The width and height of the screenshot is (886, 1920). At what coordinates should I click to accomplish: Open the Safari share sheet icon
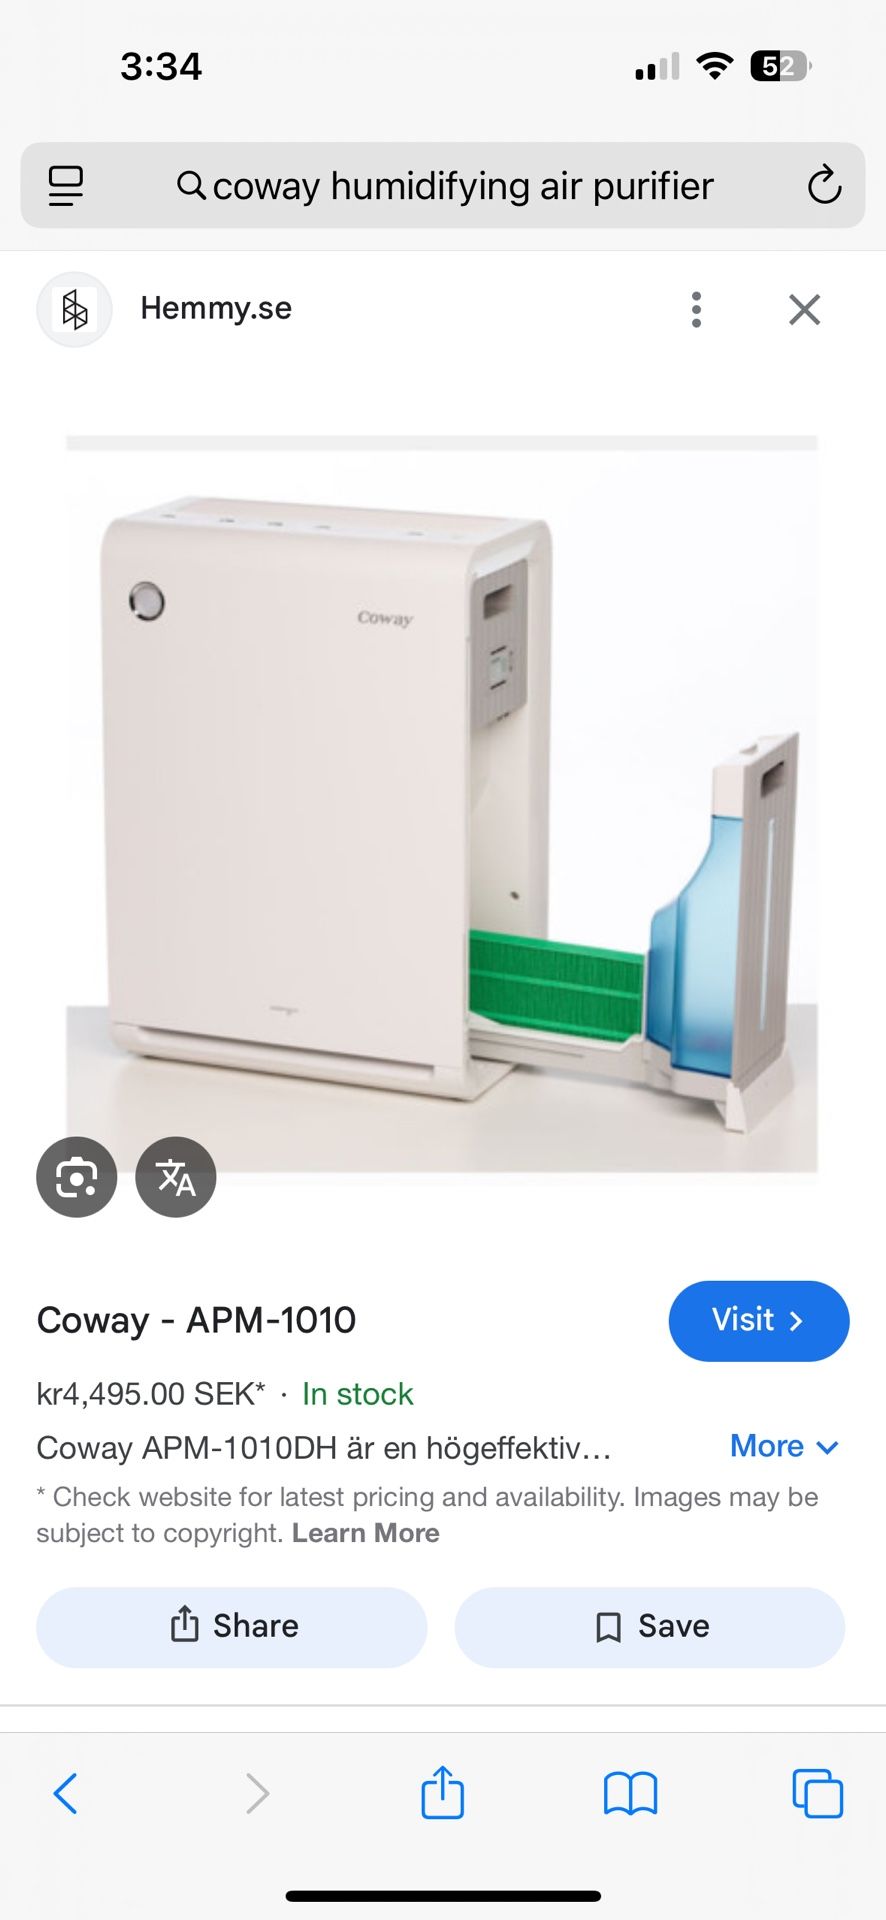click(442, 1791)
